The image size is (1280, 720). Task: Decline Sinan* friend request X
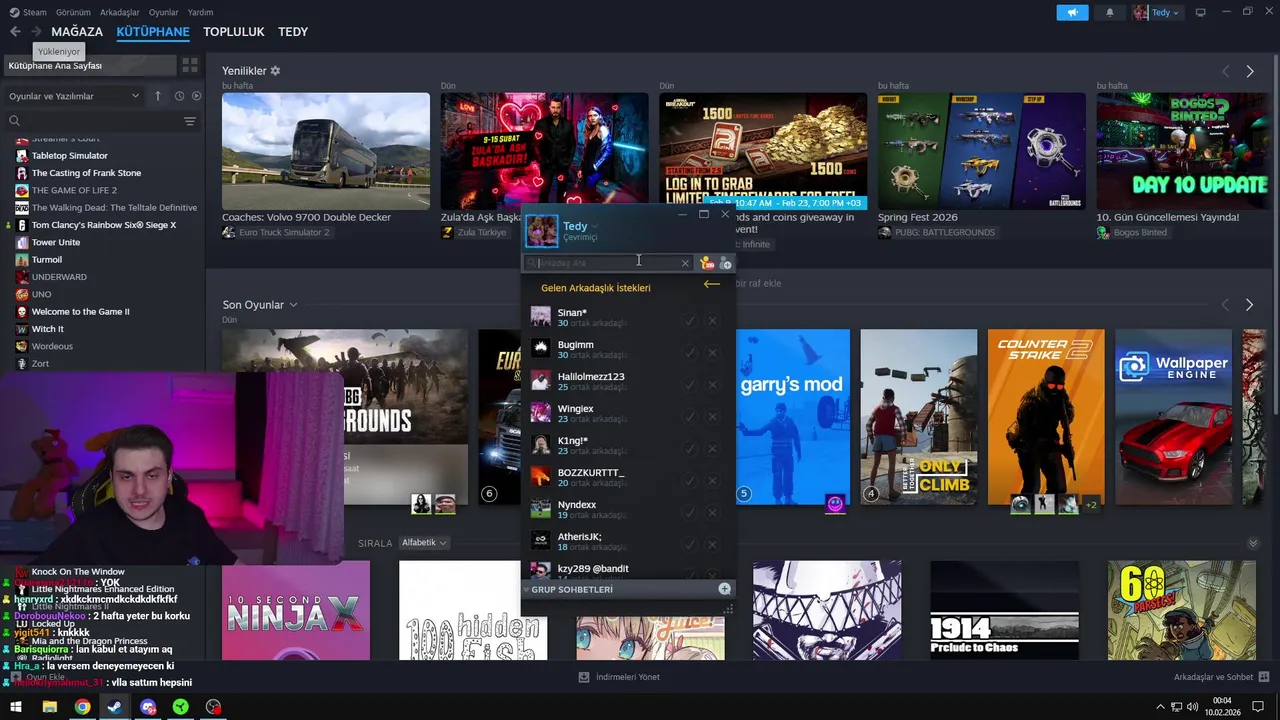pyautogui.click(x=712, y=321)
